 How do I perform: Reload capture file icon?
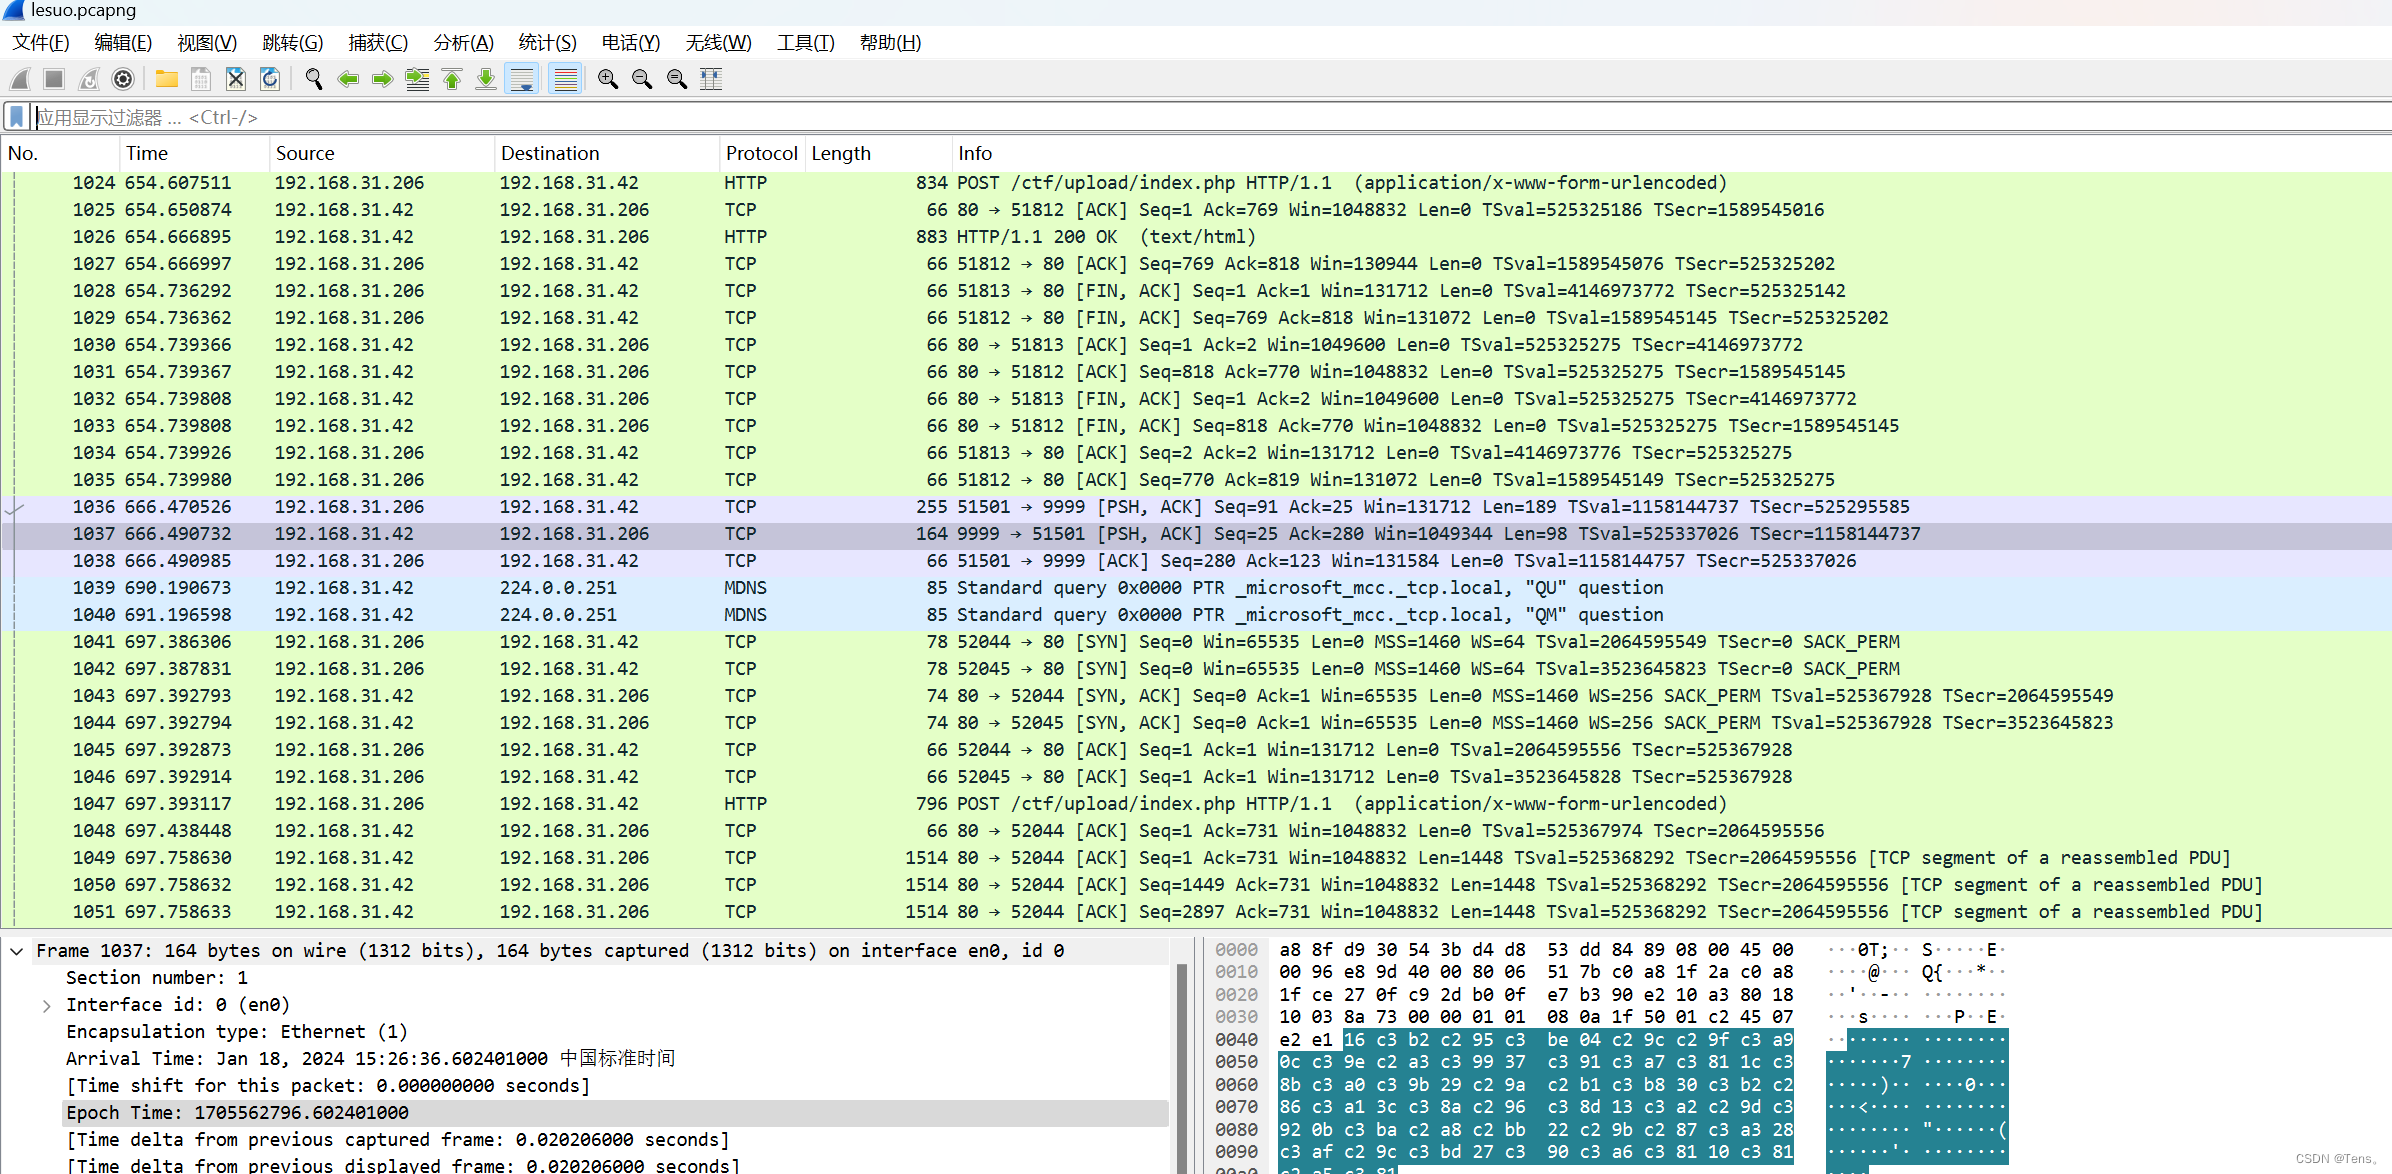point(270,79)
